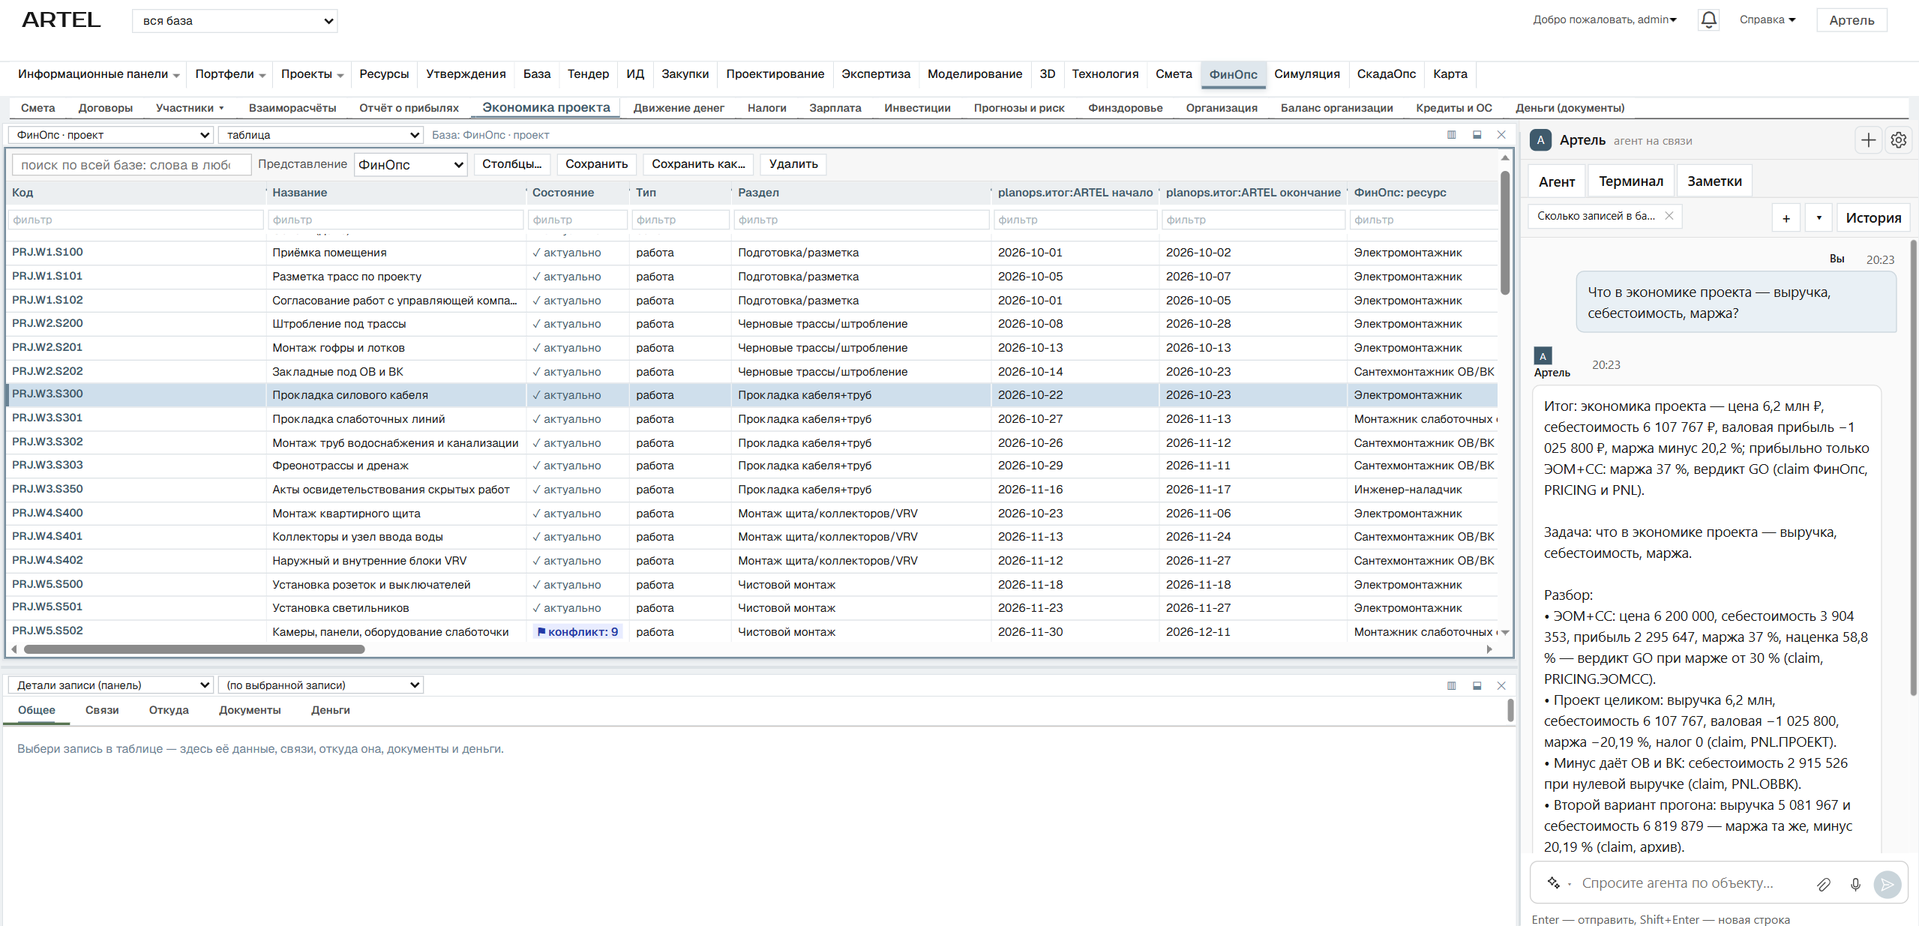Open the 'вся база' database dropdown

tap(235, 21)
